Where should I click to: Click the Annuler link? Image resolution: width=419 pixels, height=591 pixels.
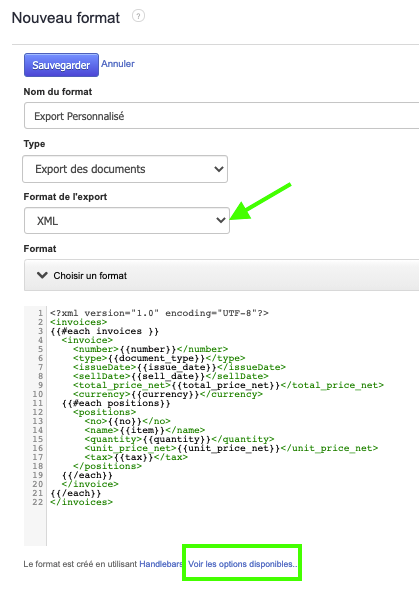click(118, 64)
